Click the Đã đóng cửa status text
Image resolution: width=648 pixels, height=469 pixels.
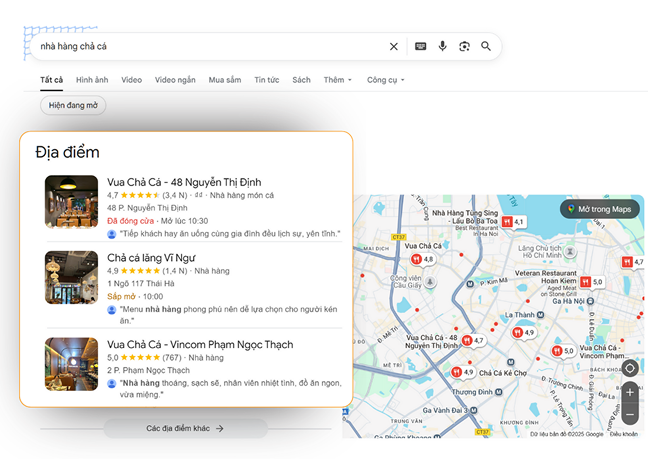[x=130, y=221]
